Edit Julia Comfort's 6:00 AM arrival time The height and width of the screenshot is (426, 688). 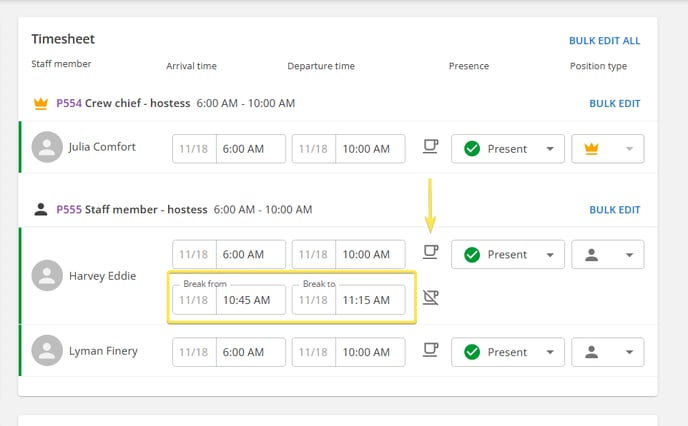click(x=251, y=149)
